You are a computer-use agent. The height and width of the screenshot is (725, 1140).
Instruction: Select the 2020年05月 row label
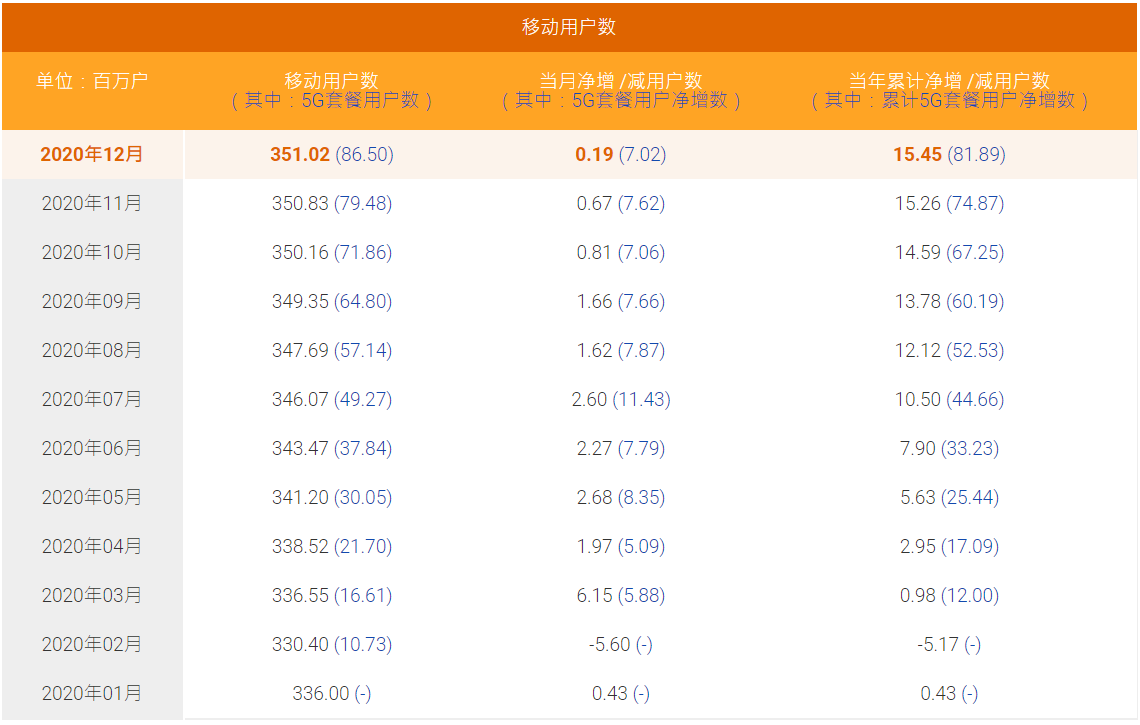pos(92,497)
